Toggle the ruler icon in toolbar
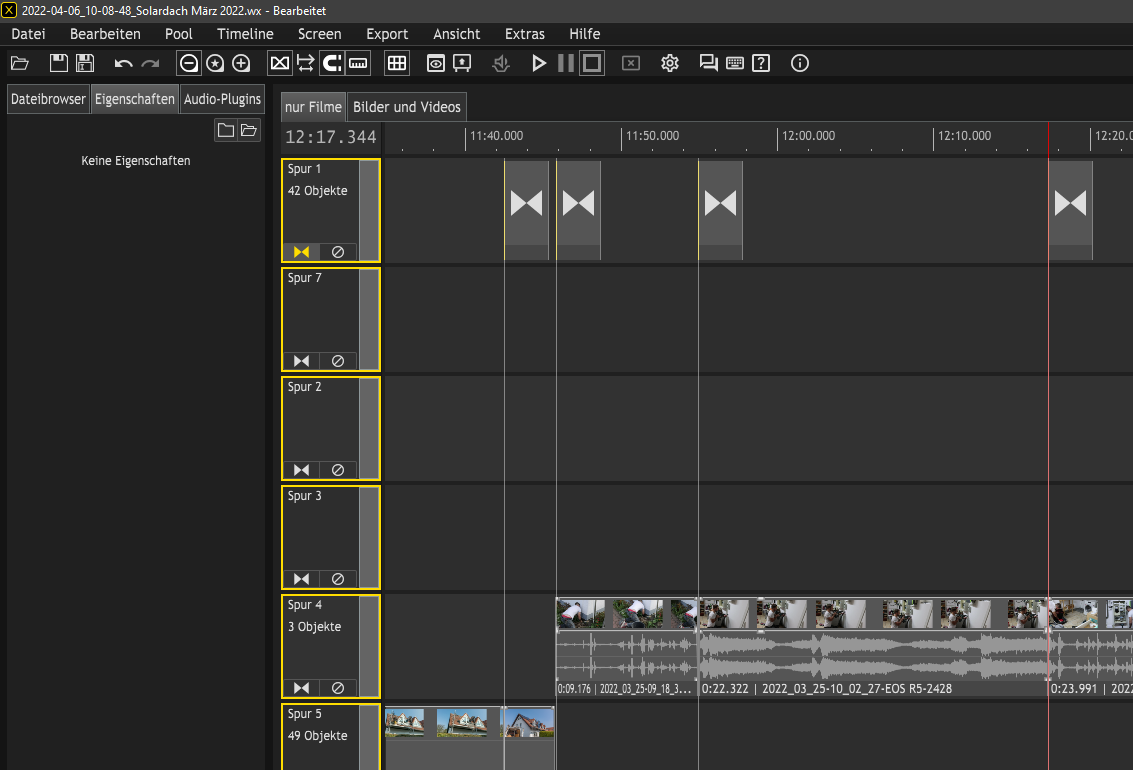 (x=358, y=64)
